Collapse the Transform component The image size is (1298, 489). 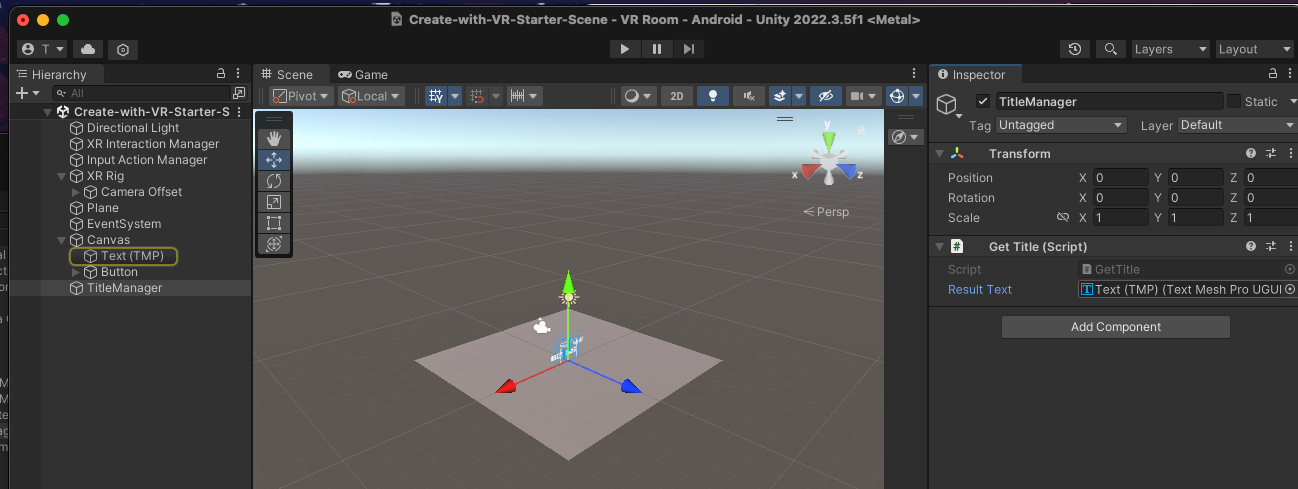point(938,153)
